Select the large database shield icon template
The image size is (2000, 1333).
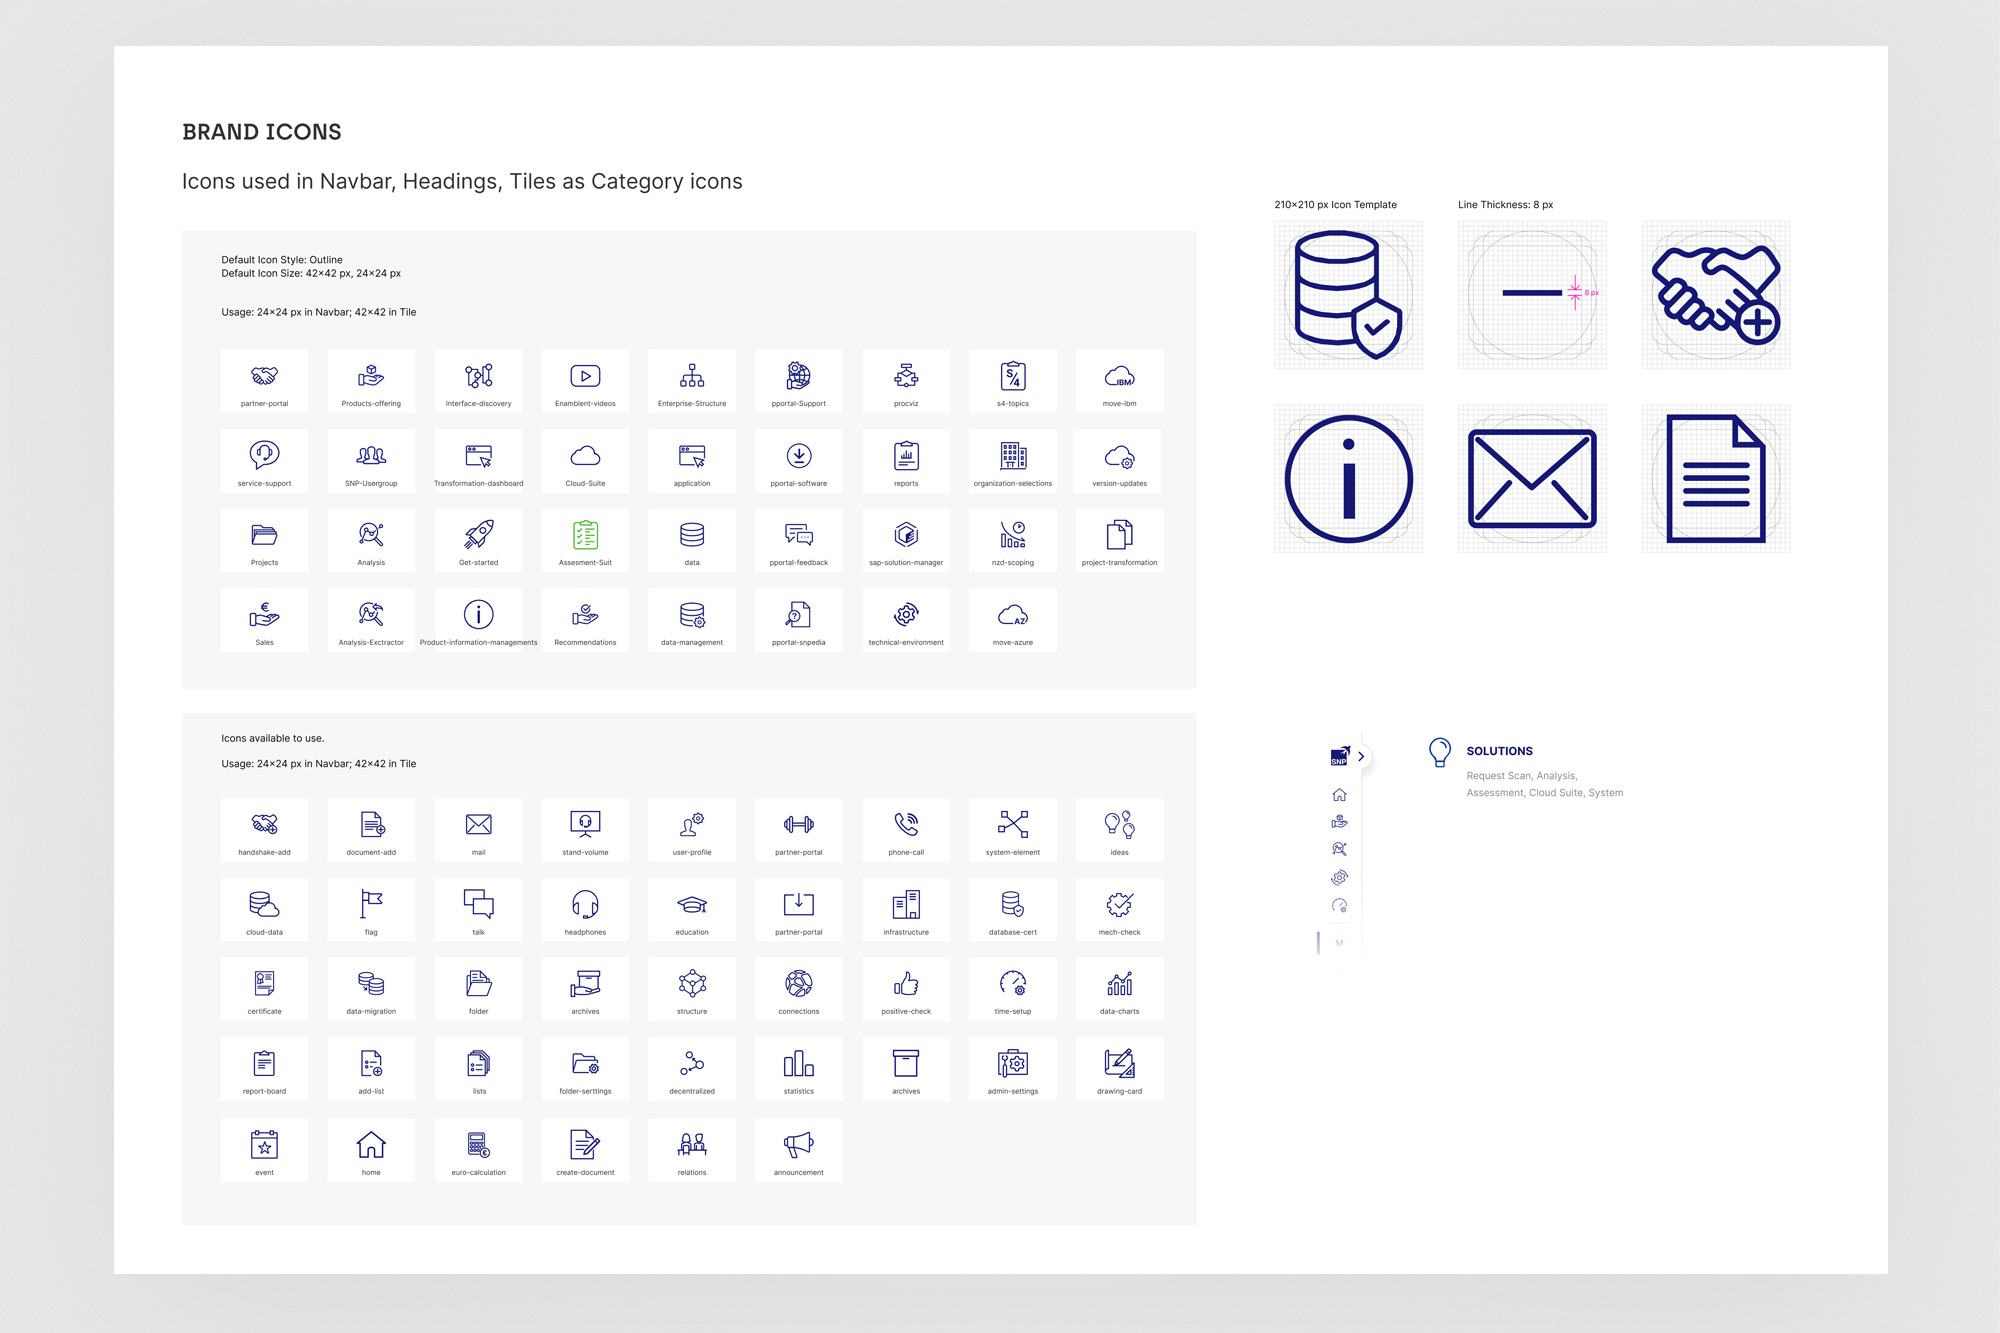pos(1348,295)
